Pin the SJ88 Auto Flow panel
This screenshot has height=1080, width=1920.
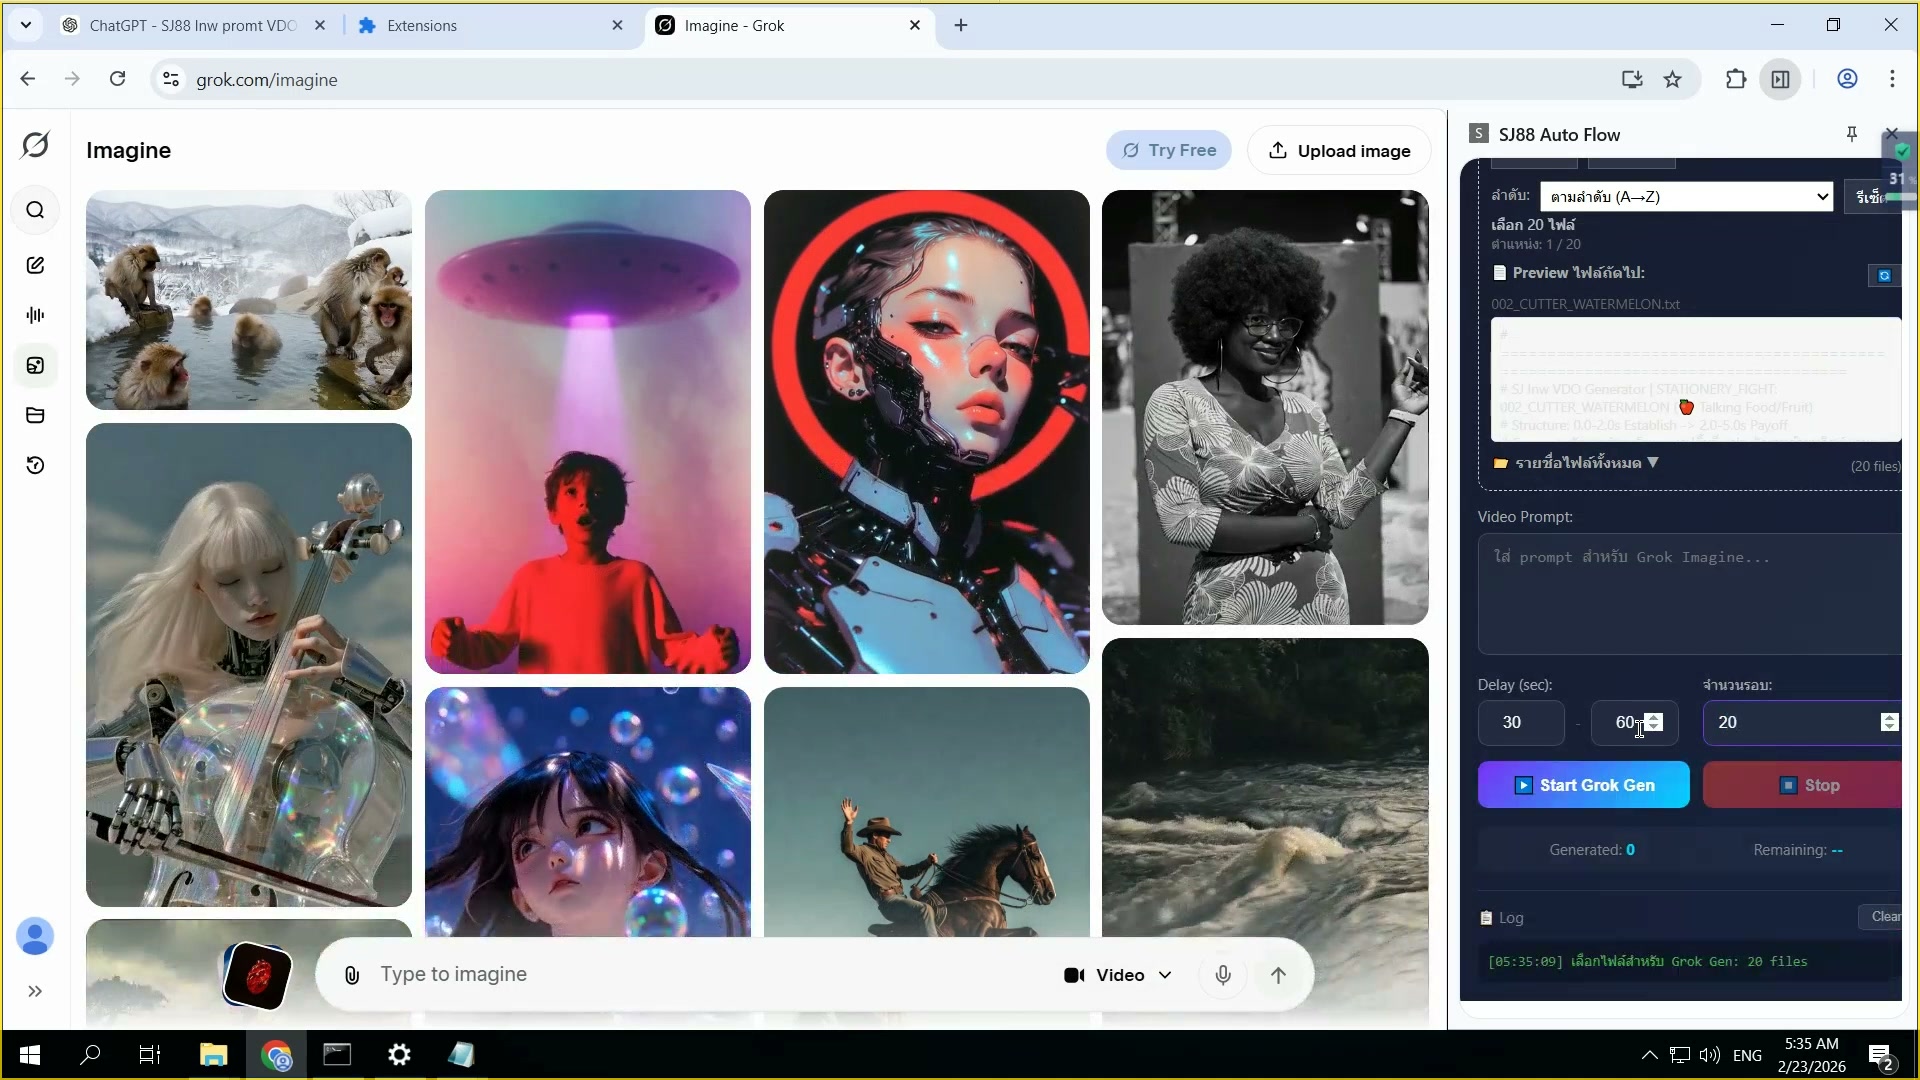[1851, 133]
